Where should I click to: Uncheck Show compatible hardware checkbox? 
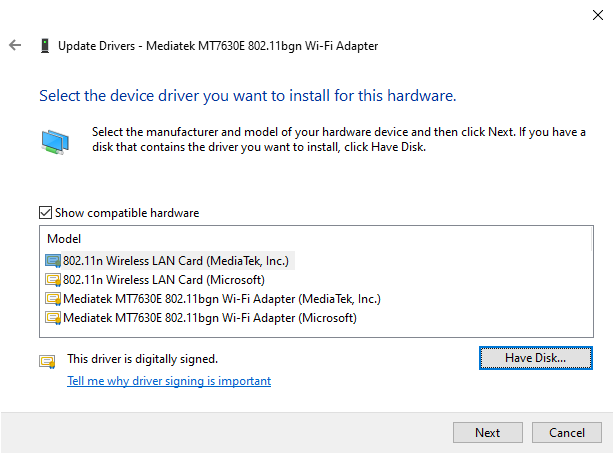pos(45,213)
